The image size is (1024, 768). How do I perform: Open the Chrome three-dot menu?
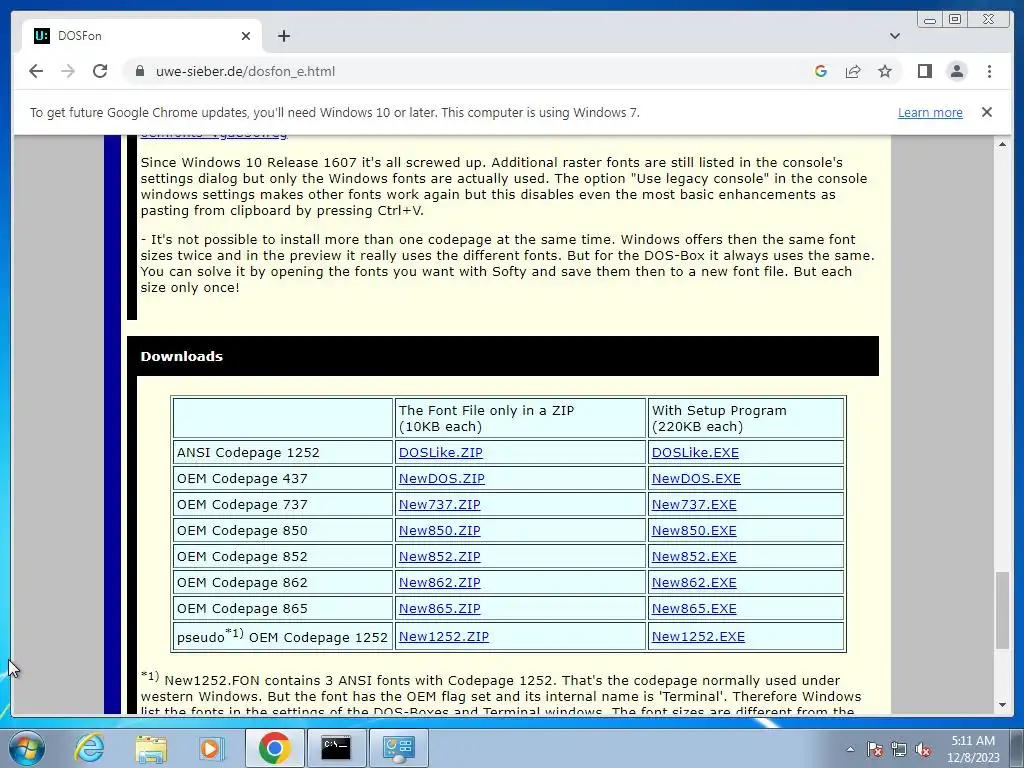[x=989, y=71]
